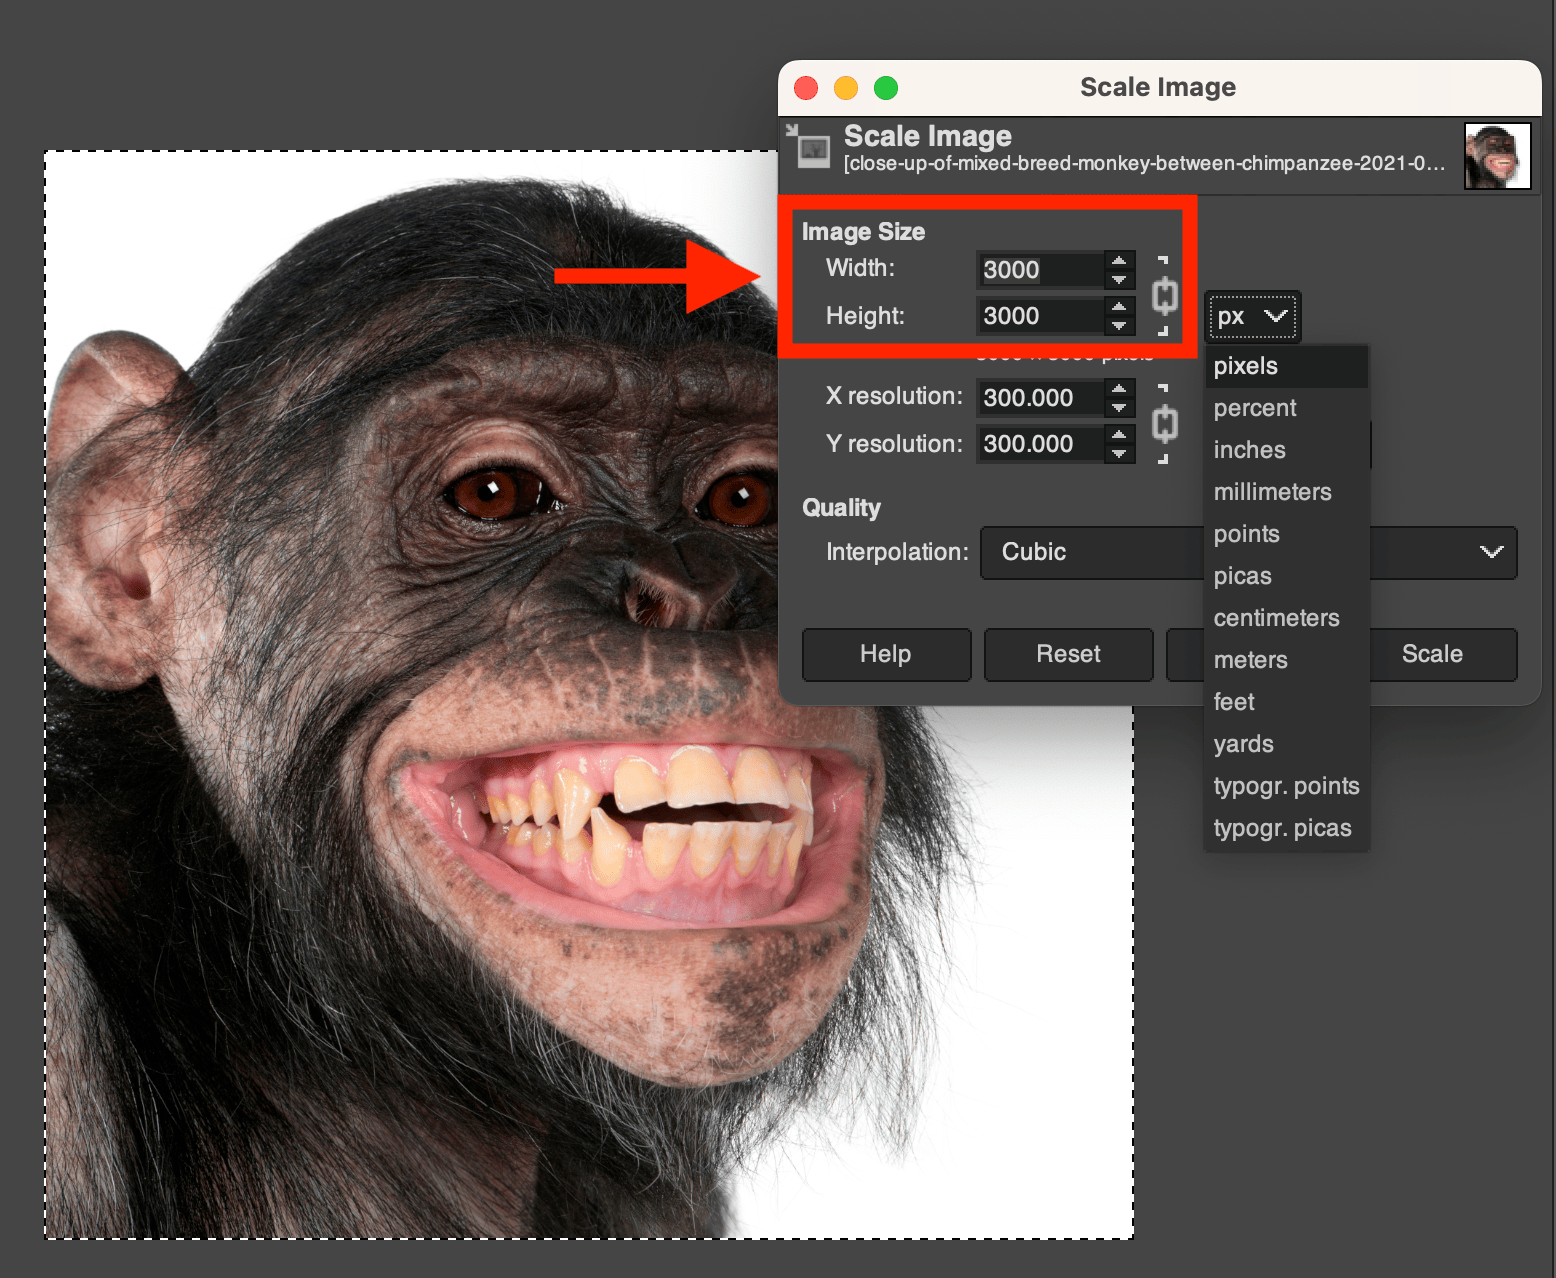Click the Help button

(886, 654)
